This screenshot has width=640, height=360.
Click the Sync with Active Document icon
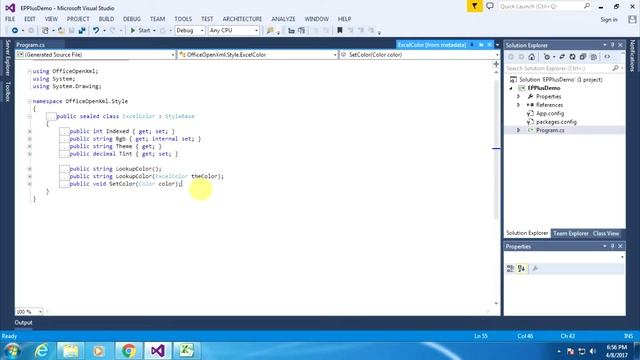562,57
